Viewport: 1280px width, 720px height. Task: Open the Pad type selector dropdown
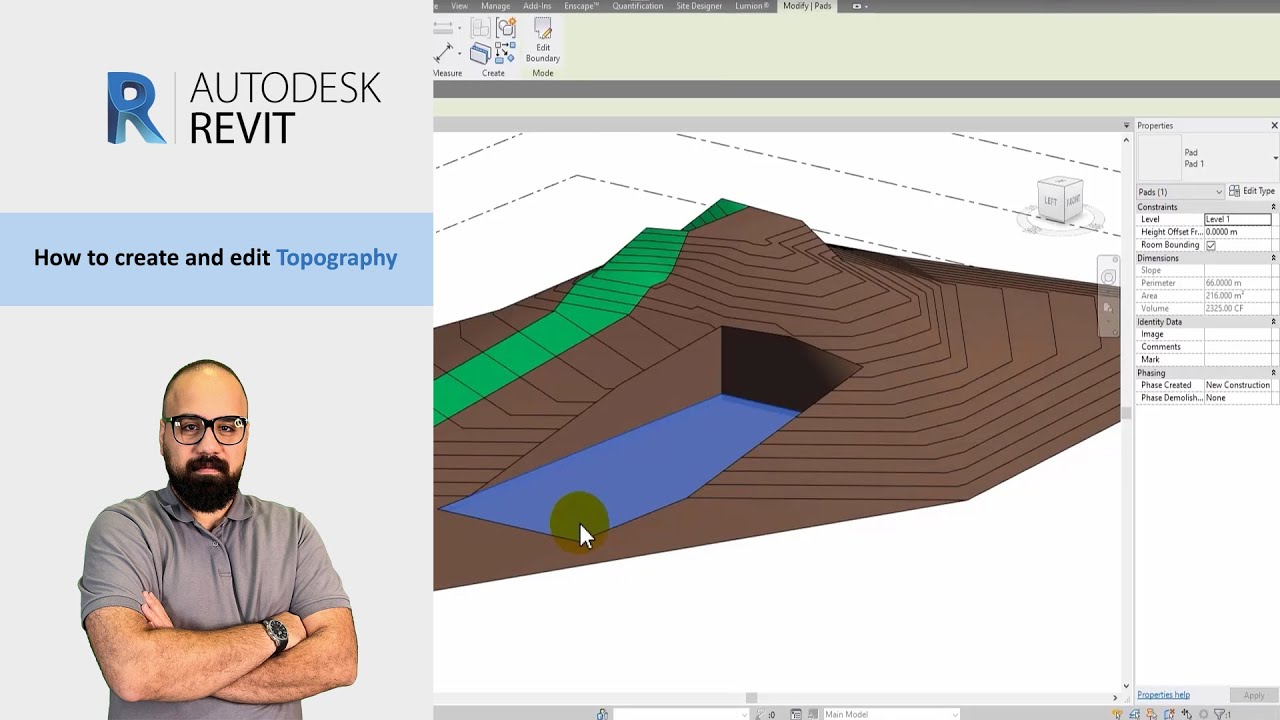1275,158
